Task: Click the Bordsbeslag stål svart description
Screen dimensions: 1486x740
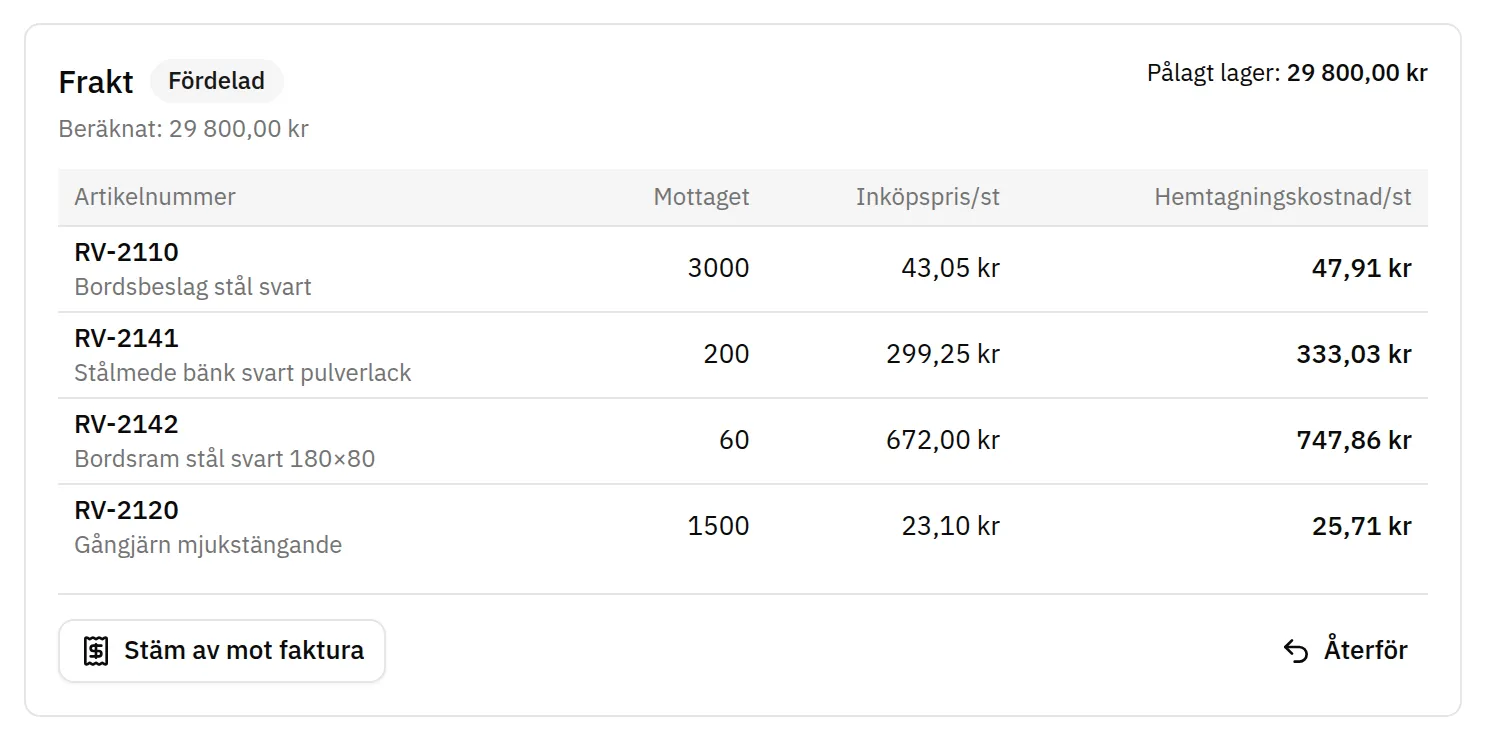Action: coord(193,287)
